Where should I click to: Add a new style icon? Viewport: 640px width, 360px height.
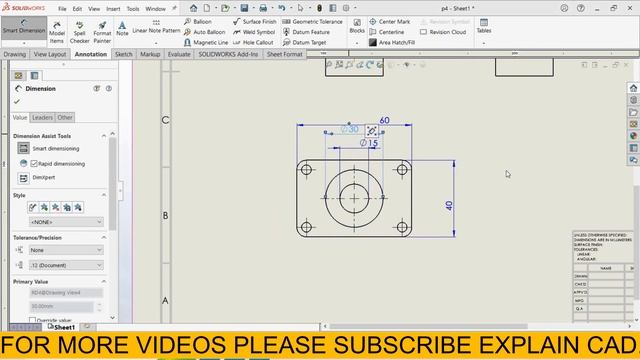coord(44,207)
